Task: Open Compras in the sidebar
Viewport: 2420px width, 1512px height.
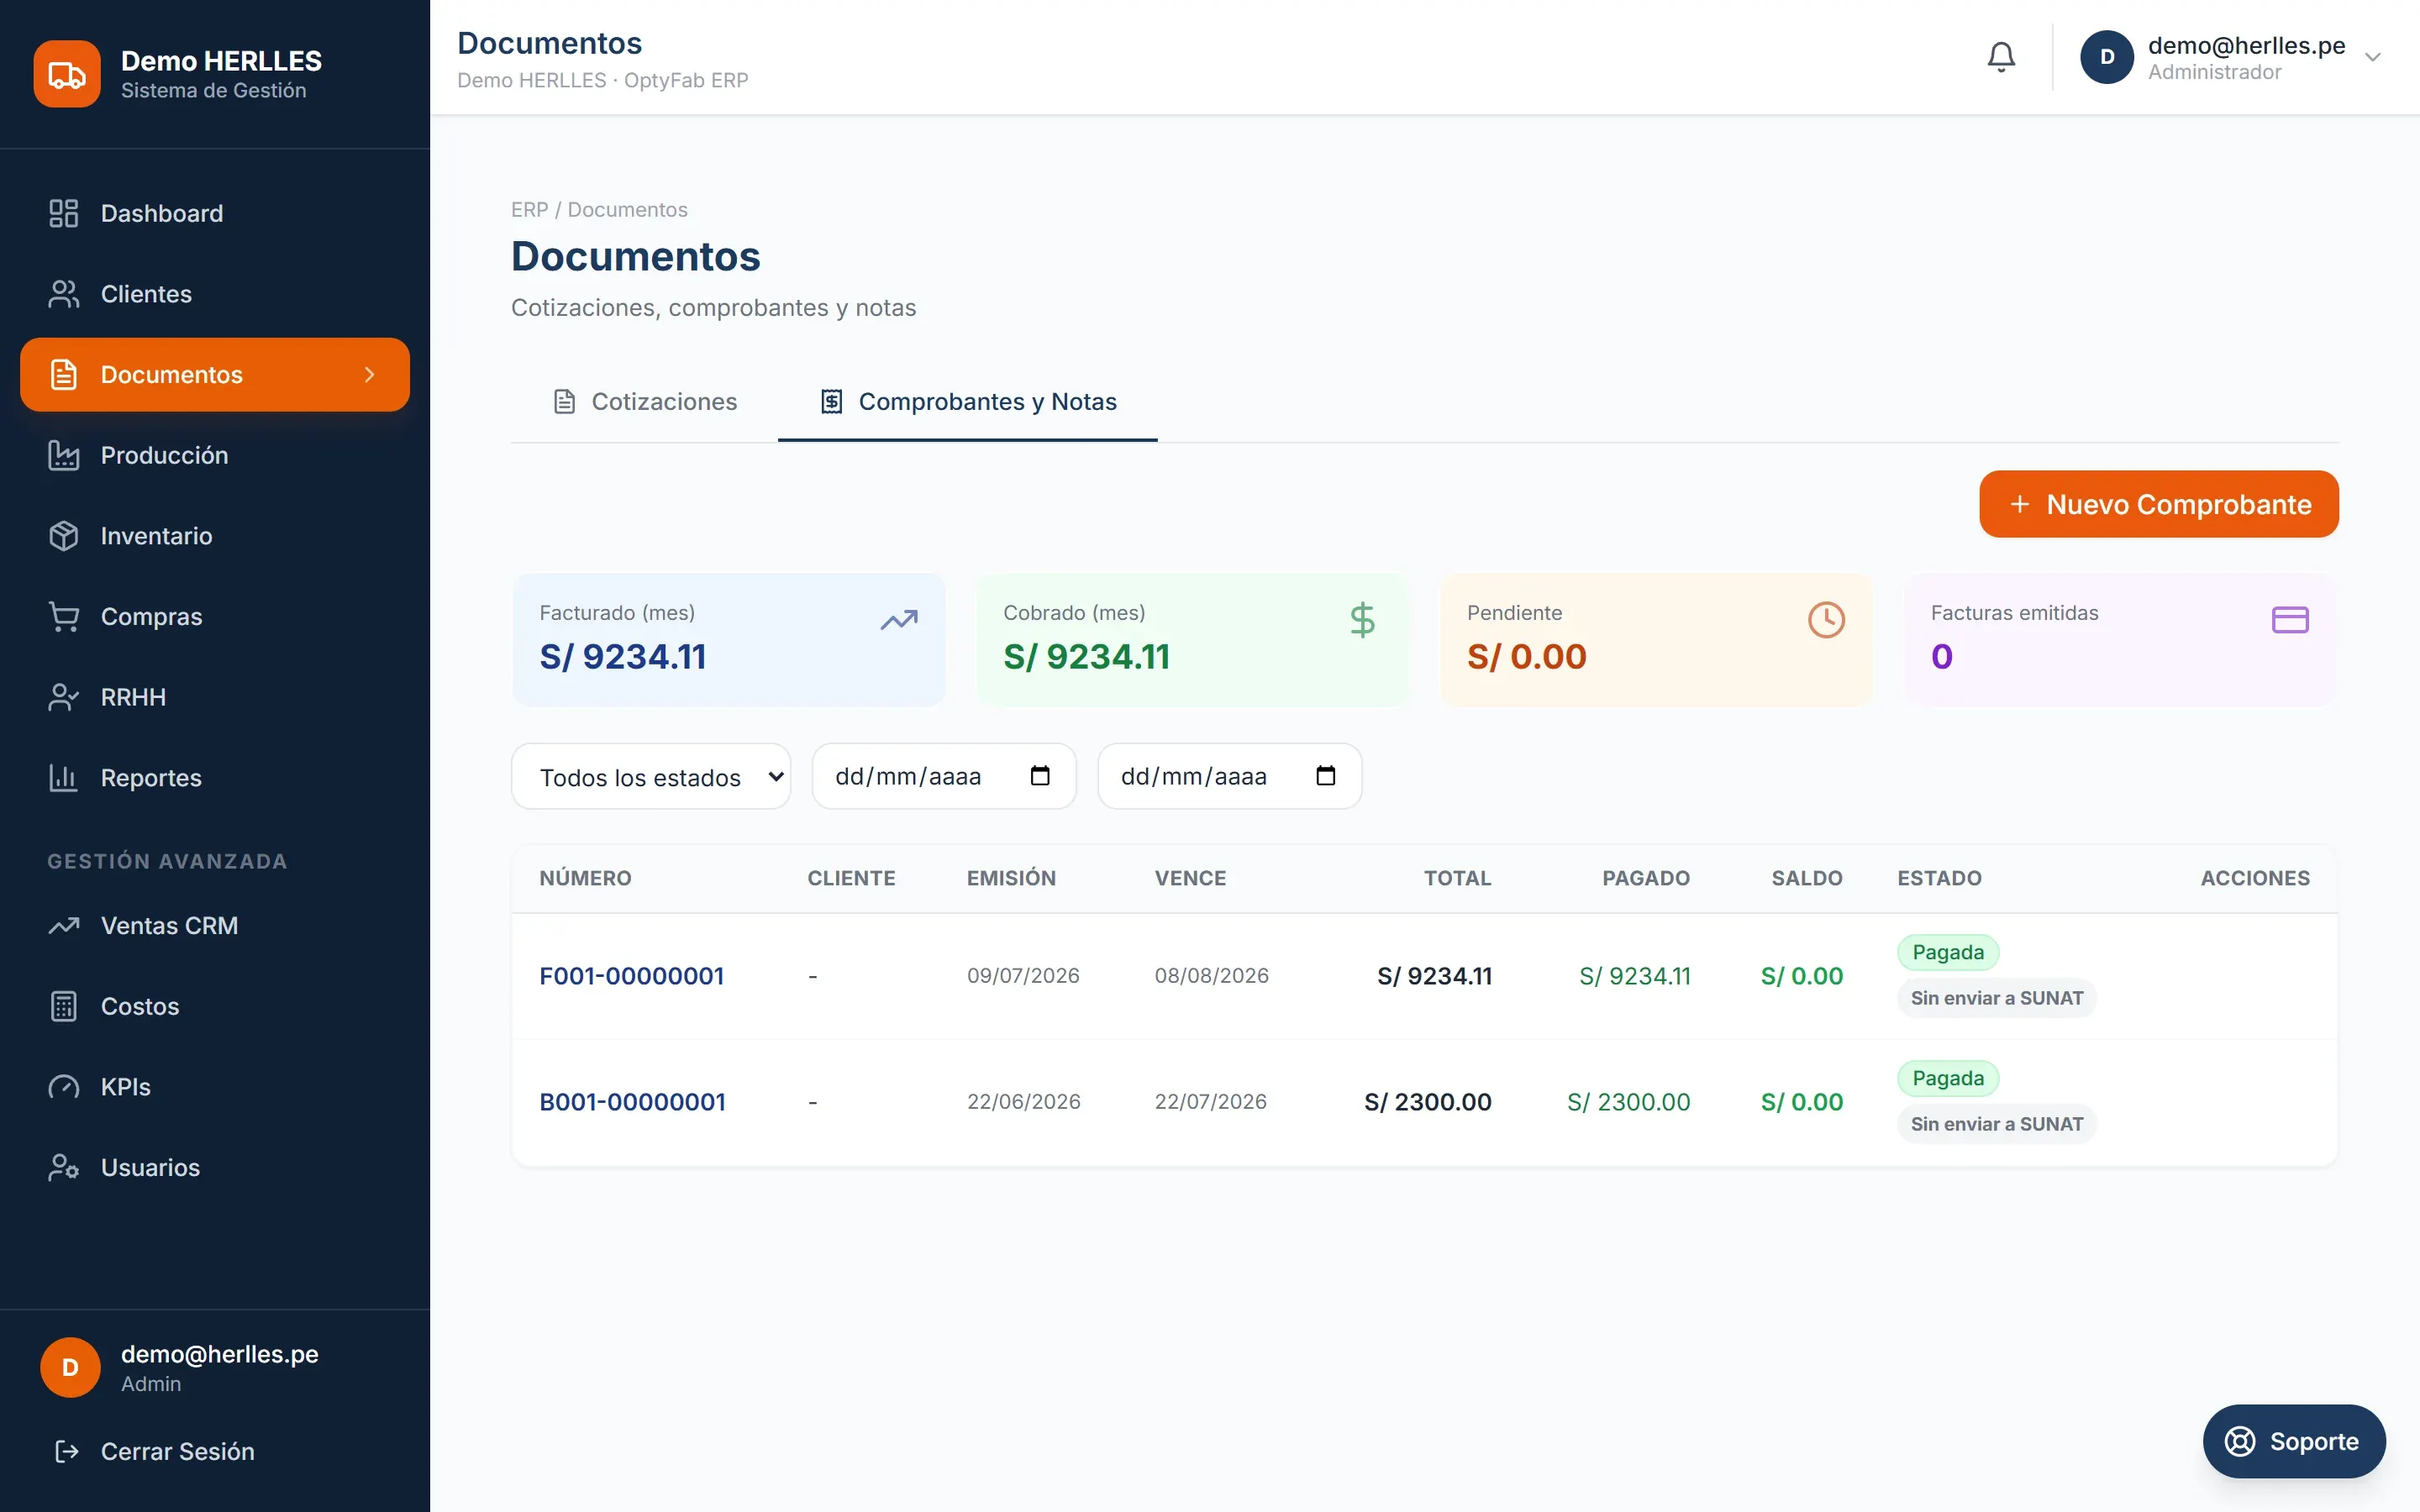Action: [x=215, y=616]
